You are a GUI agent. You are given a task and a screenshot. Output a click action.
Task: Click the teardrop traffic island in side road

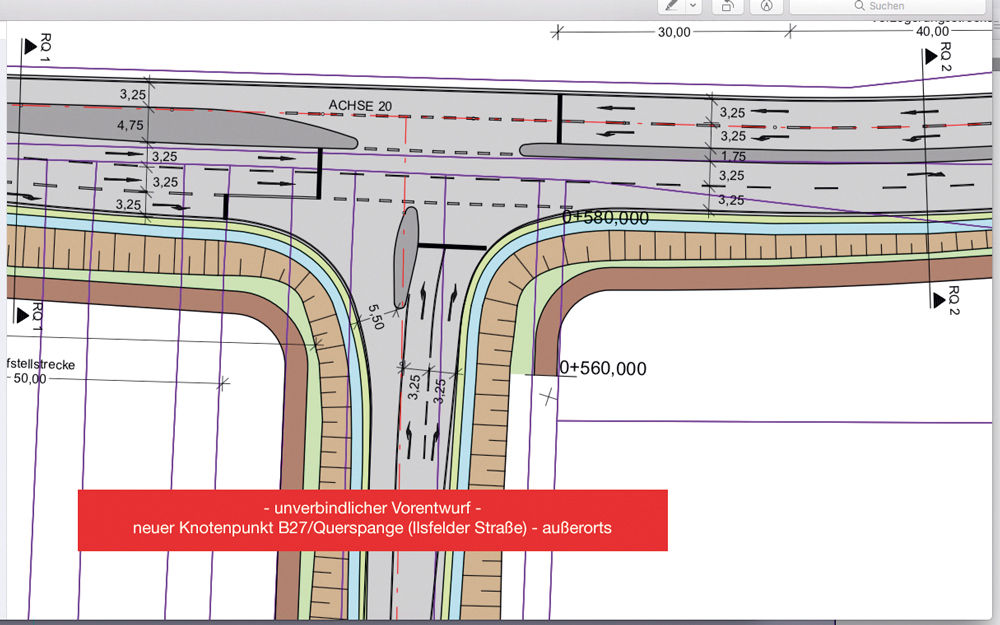[x=405, y=255]
